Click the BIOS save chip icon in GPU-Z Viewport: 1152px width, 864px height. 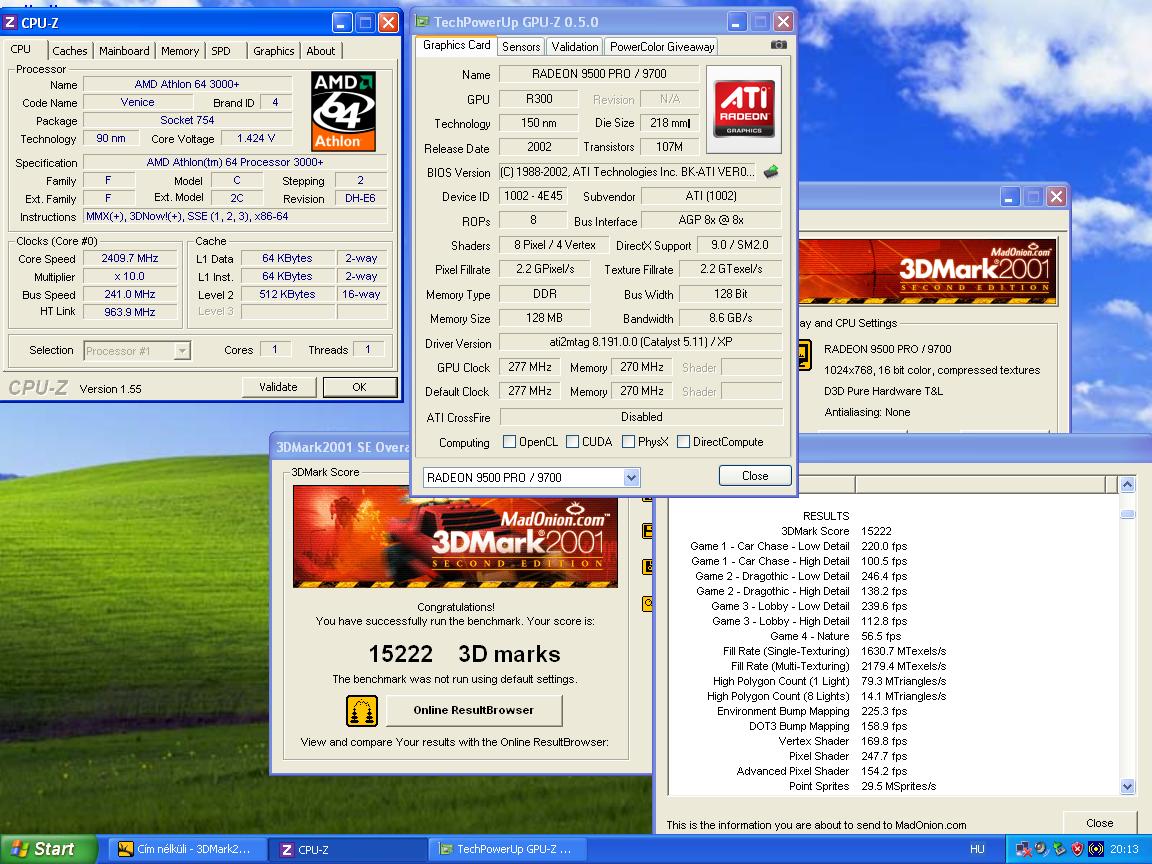(771, 172)
